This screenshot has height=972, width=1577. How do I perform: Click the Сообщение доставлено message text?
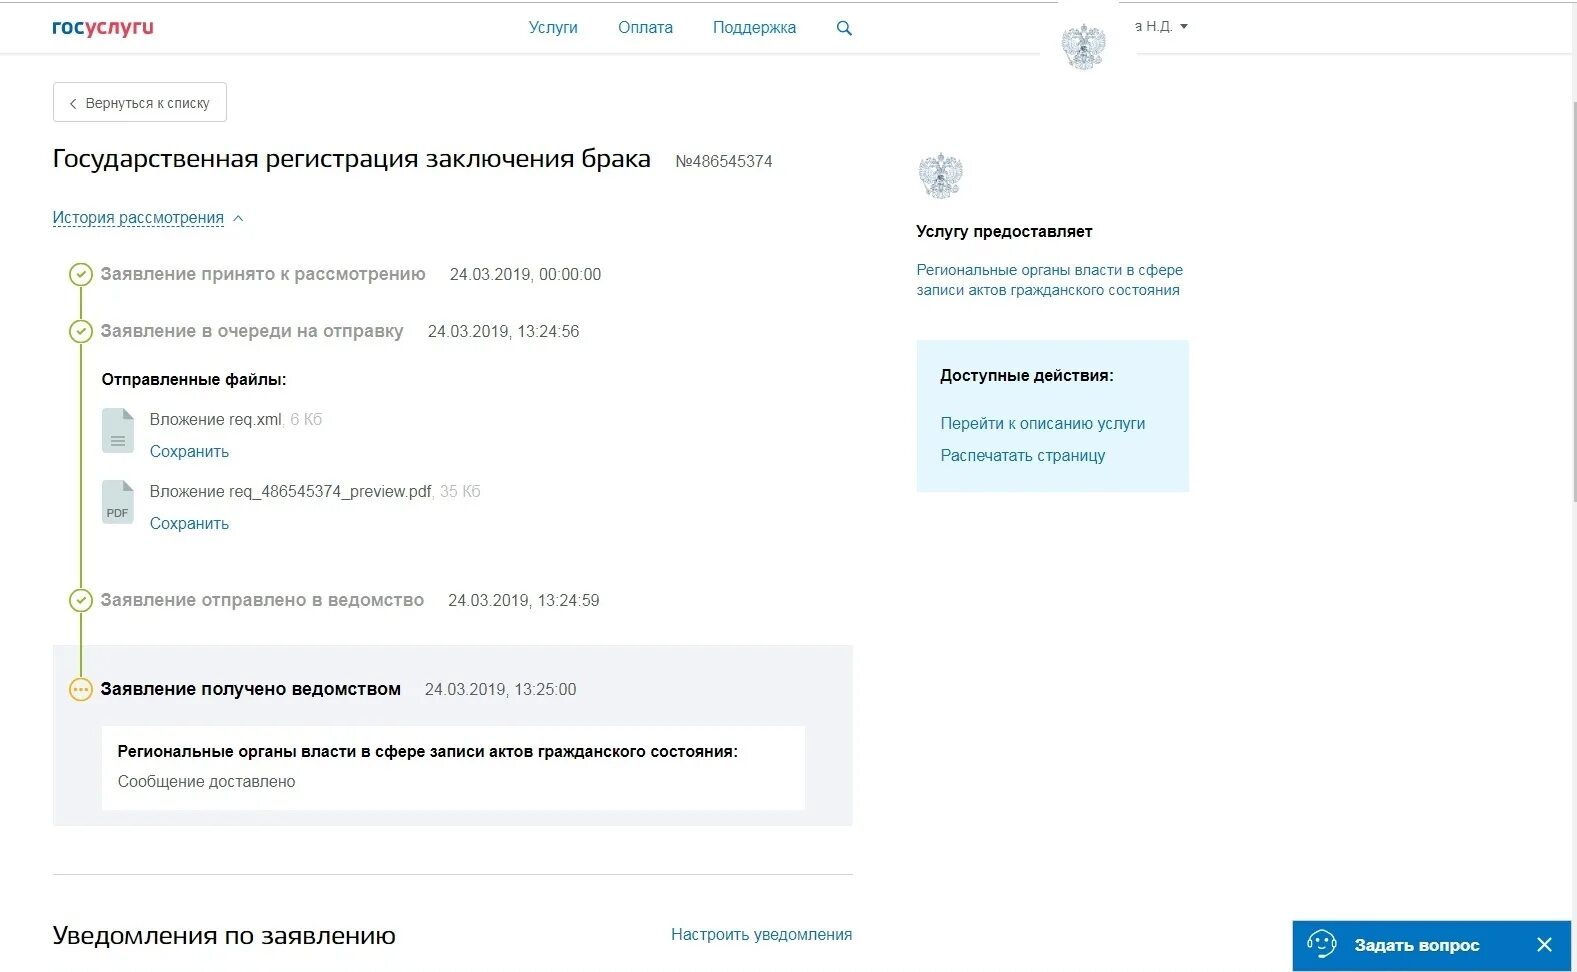(207, 782)
